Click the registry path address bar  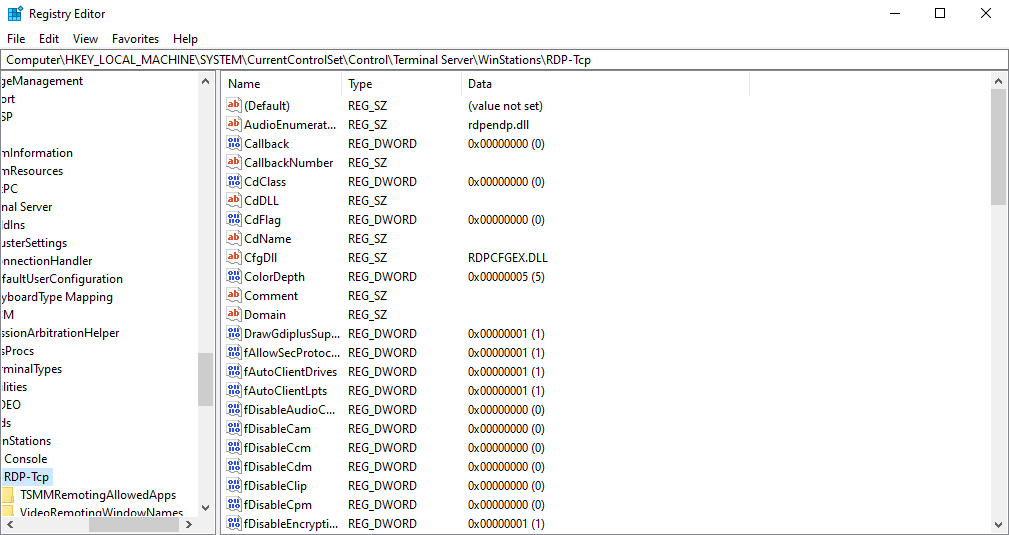coord(504,60)
